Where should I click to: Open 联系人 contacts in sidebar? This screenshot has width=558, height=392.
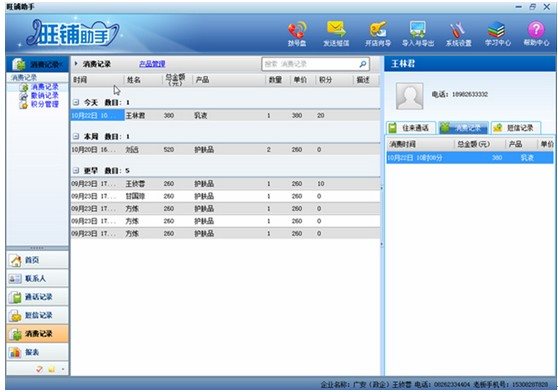coord(37,279)
